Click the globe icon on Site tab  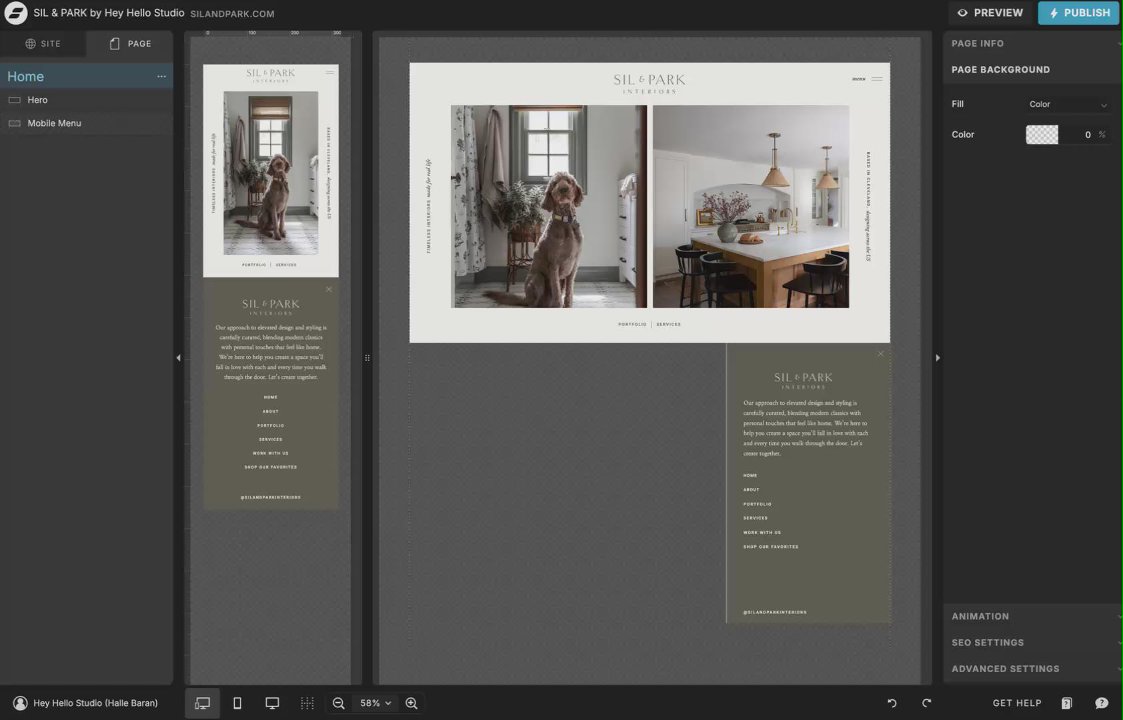[x=30, y=44]
